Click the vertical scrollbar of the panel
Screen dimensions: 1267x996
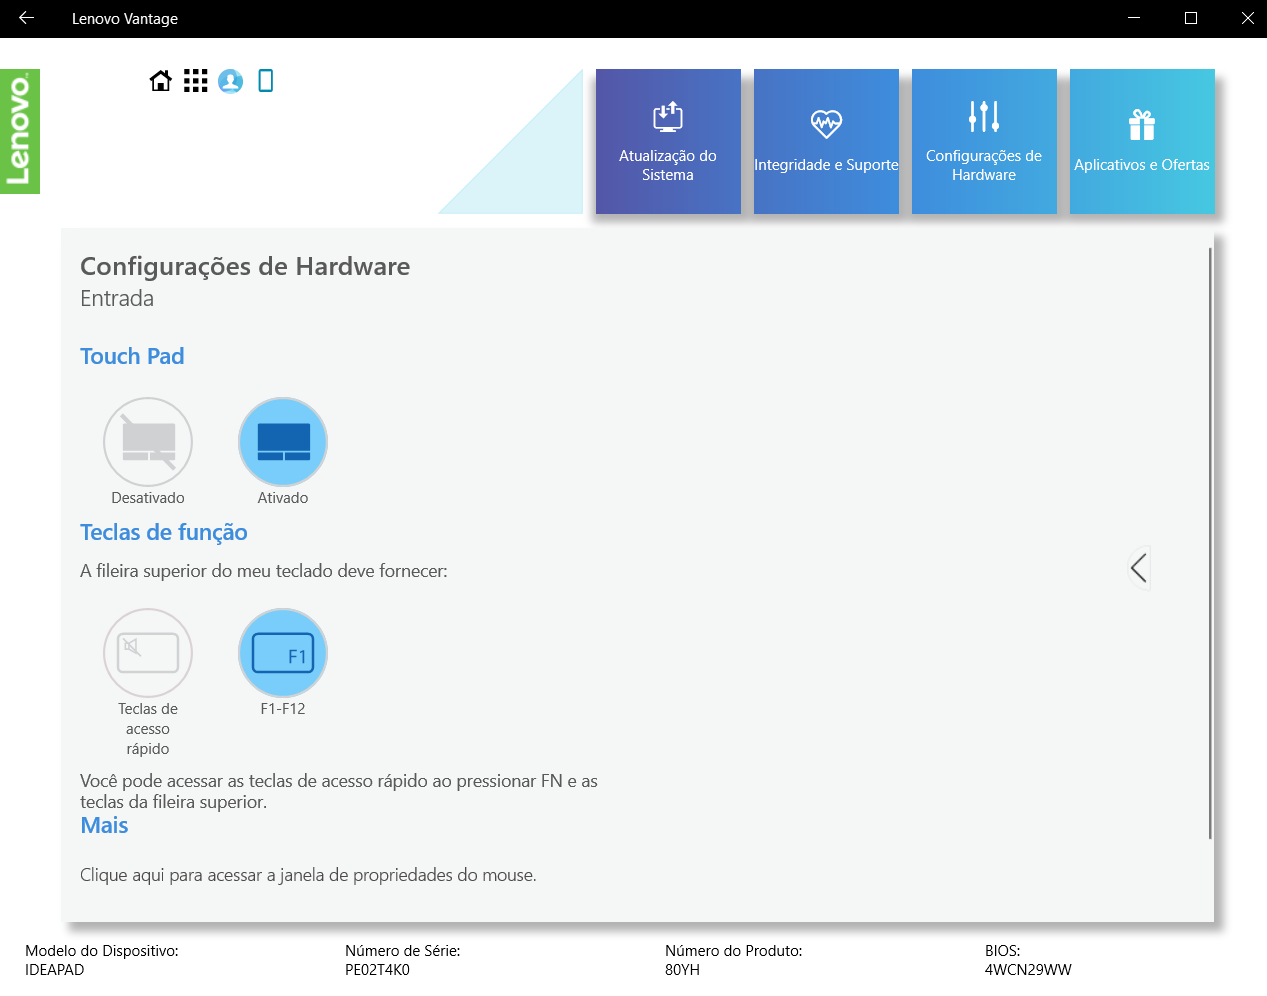point(1210,543)
